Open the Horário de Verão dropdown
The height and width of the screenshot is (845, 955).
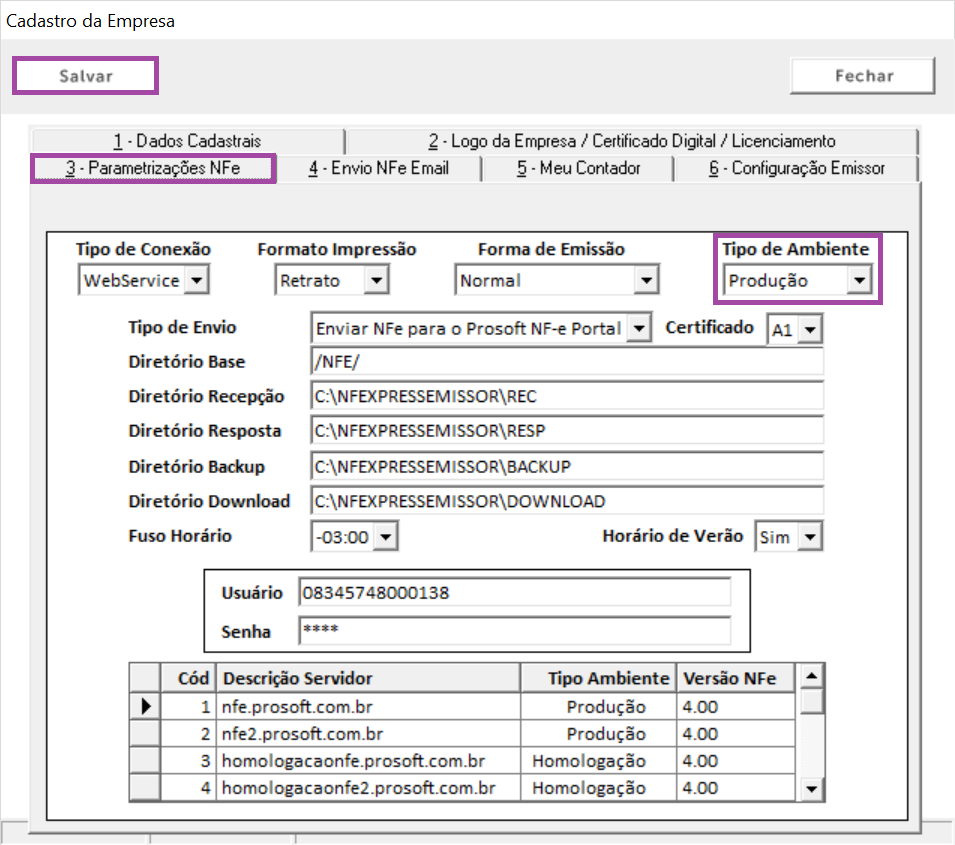[x=810, y=537]
